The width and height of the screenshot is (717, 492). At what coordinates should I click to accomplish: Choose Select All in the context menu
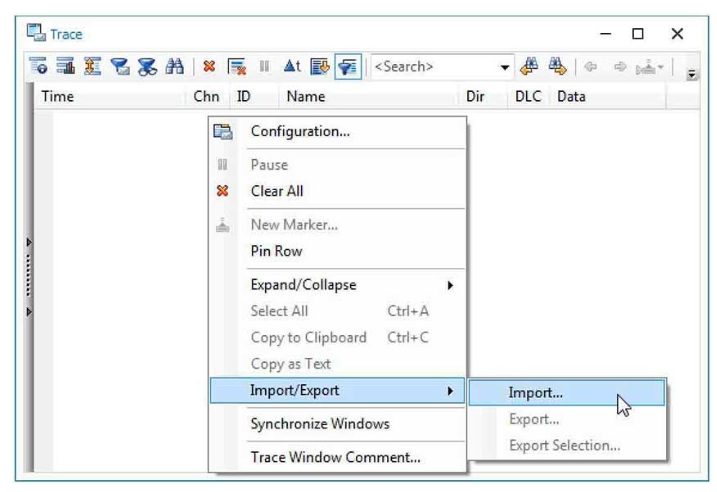click(x=337, y=311)
